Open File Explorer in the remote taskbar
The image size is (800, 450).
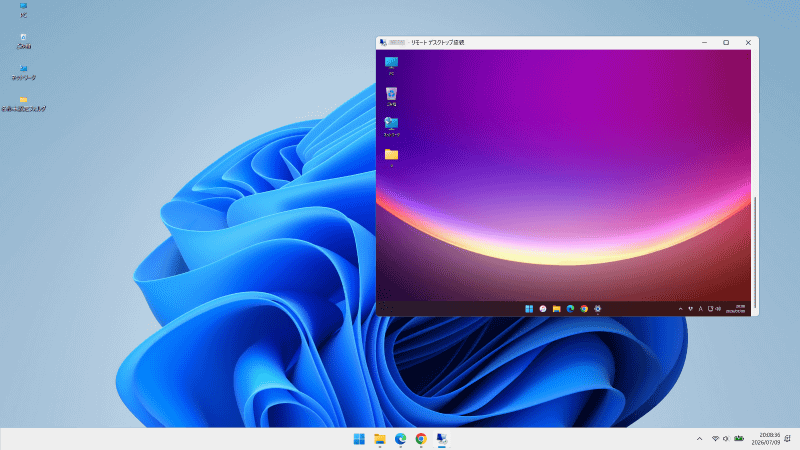coord(557,309)
